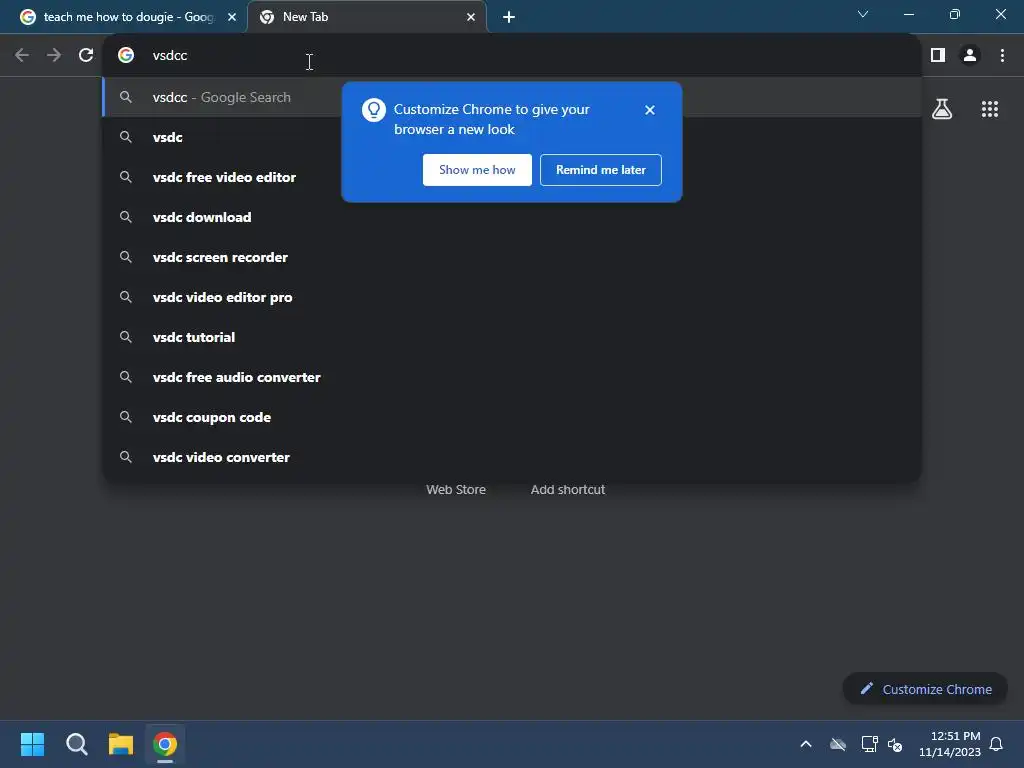Show hidden system tray icons
Screen dimensions: 1024x768
click(x=806, y=744)
